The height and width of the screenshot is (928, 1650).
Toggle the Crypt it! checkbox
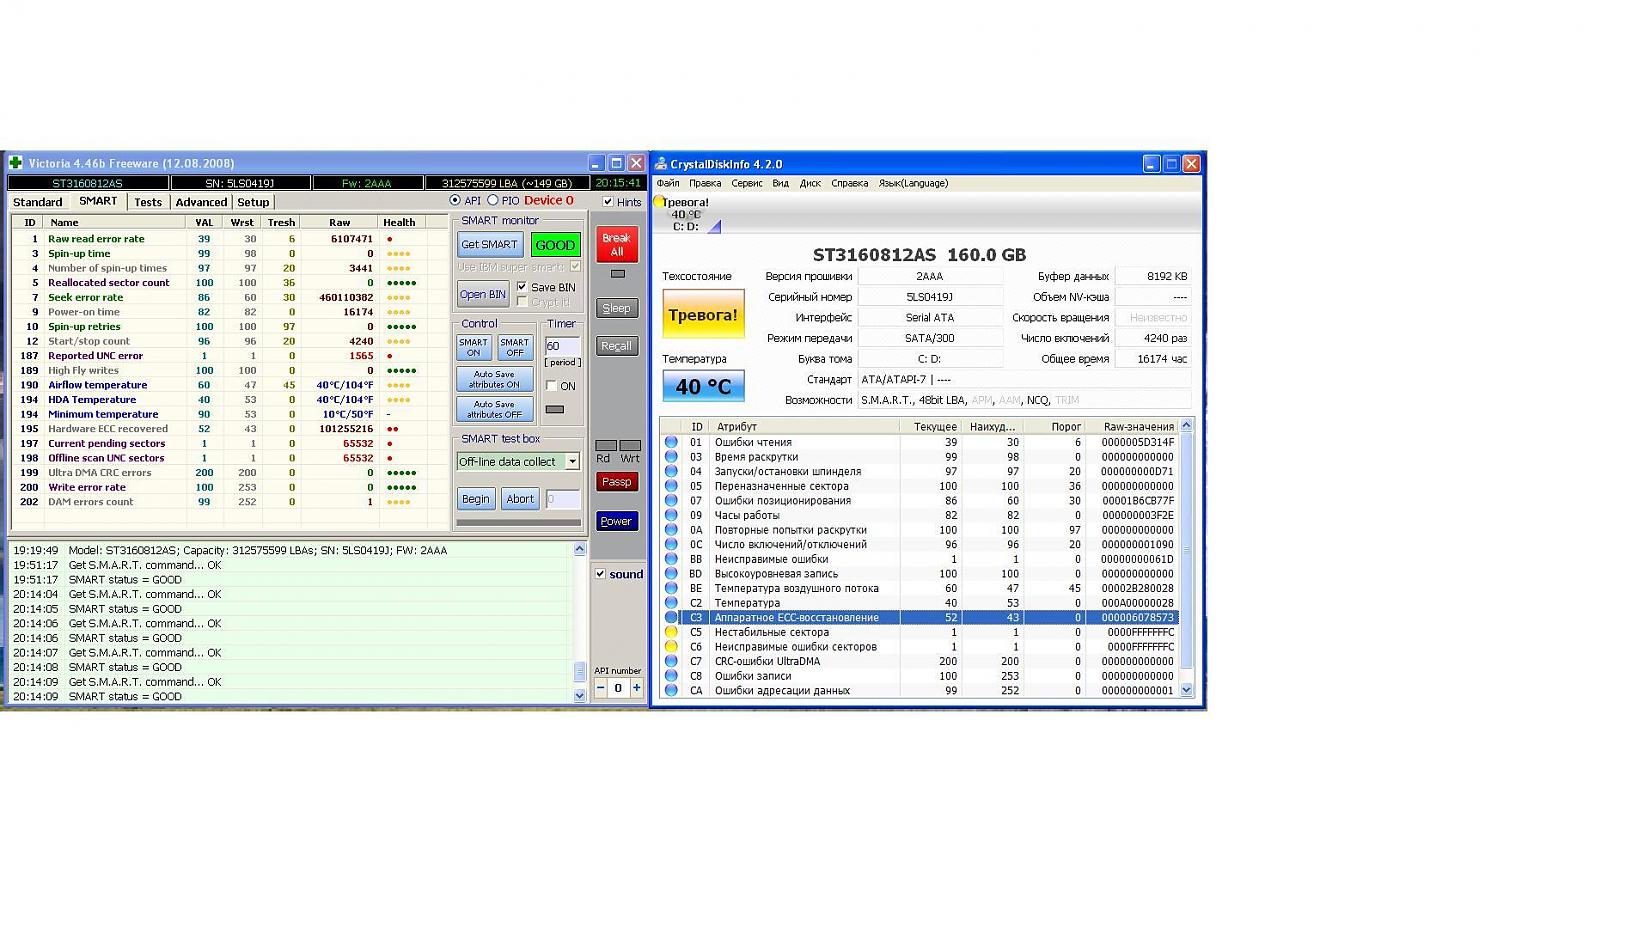[x=522, y=301]
